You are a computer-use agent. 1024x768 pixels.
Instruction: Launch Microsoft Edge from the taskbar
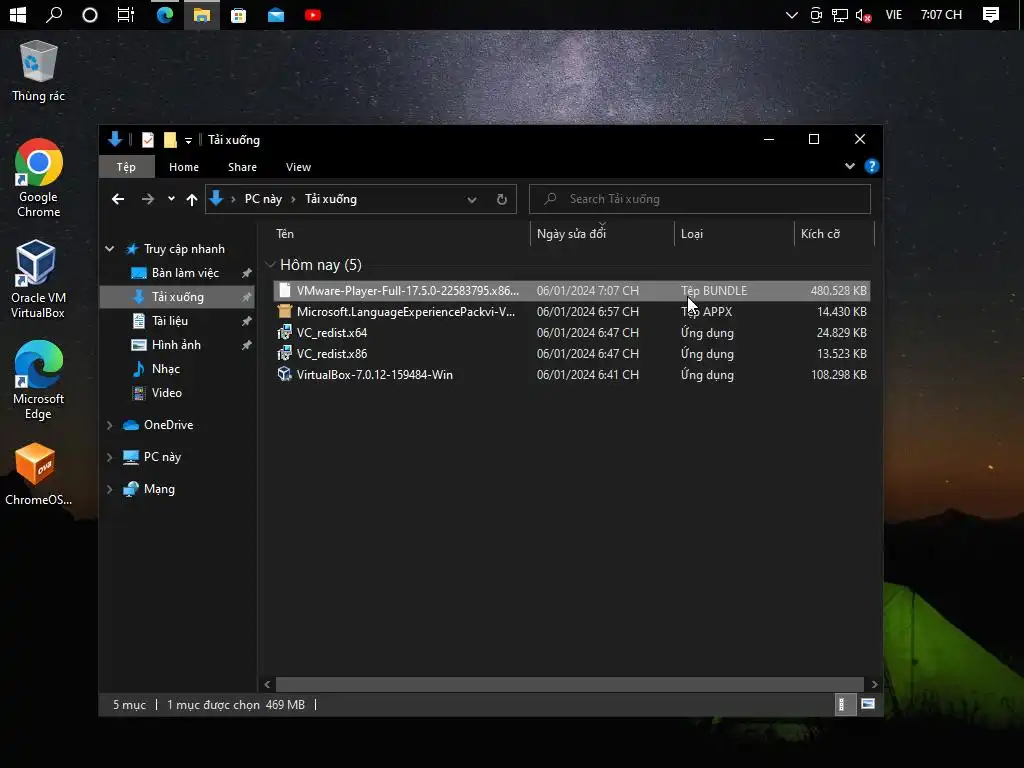165,14
